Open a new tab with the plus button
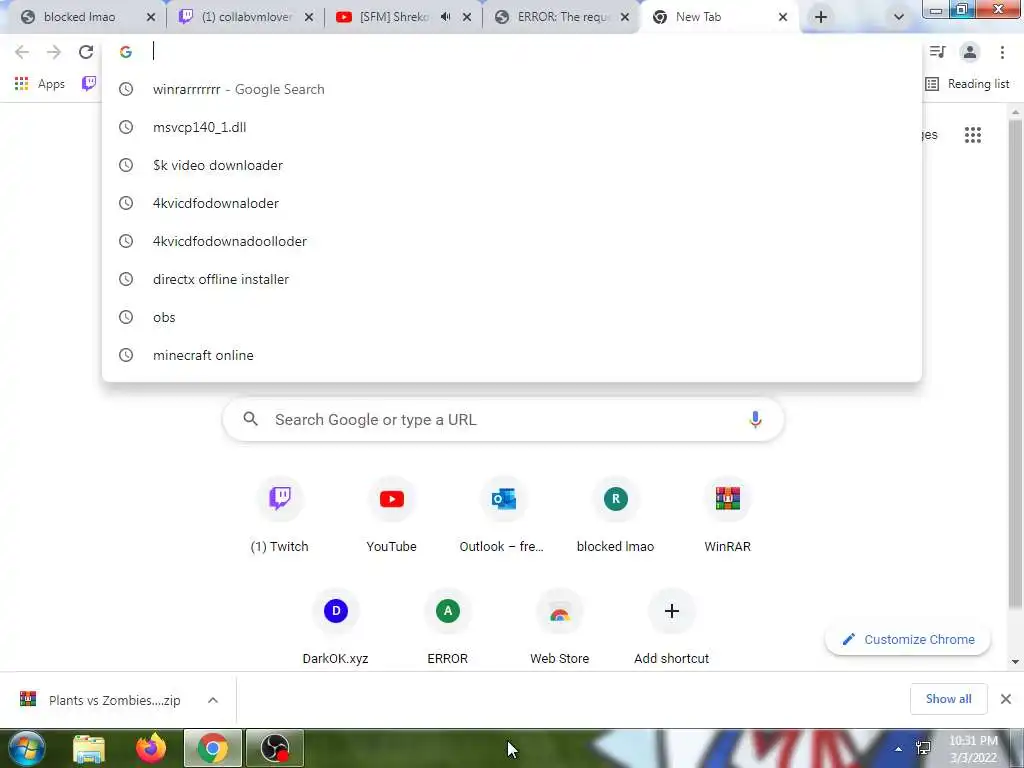Image resolution: width=1024 pixels, height=768 pixels. click(x=821, y=17)
